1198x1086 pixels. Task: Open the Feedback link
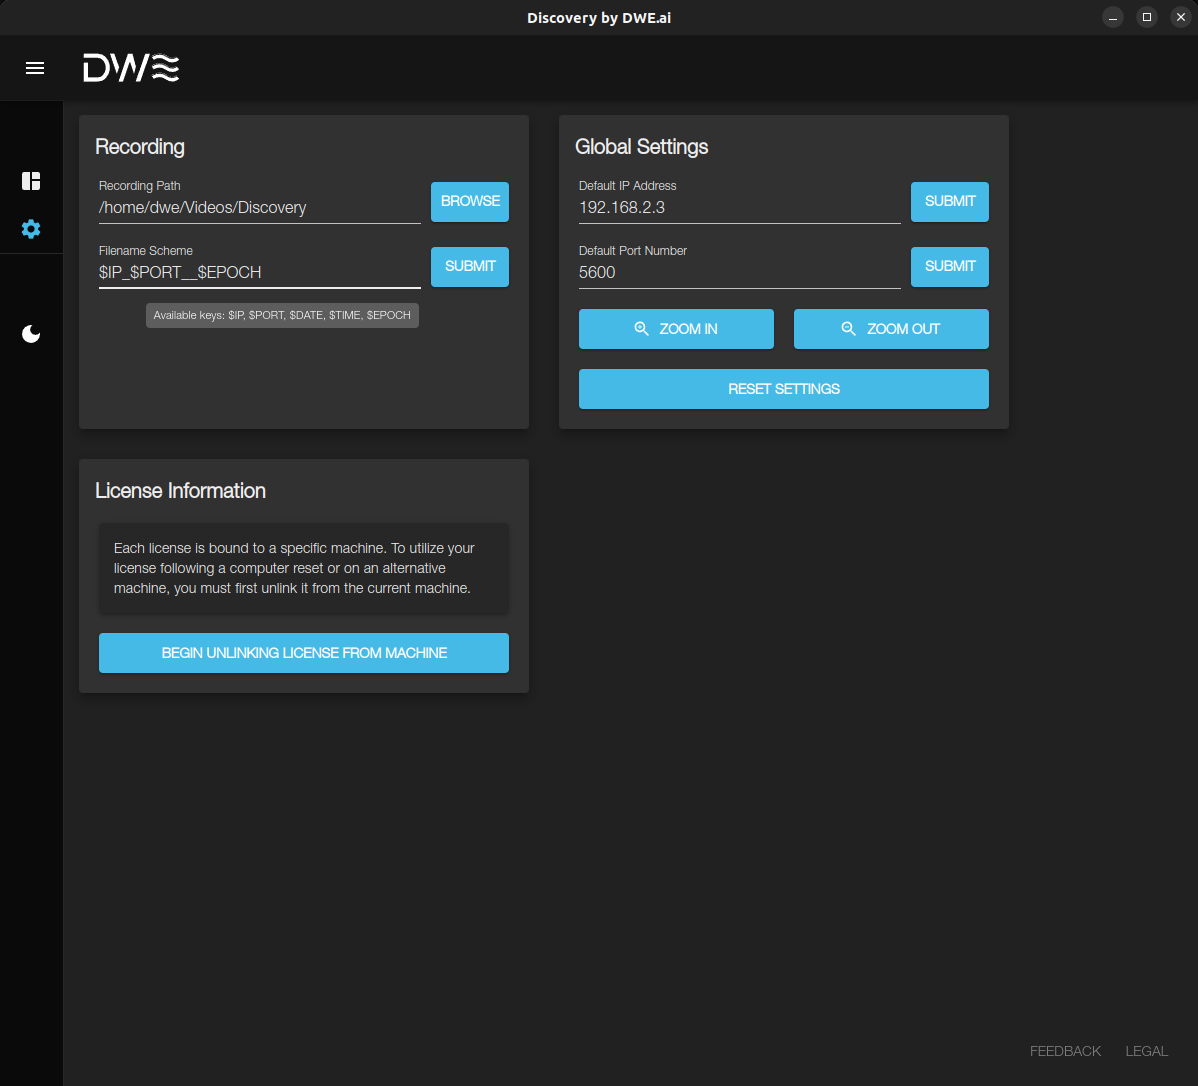(1065, 1051)
